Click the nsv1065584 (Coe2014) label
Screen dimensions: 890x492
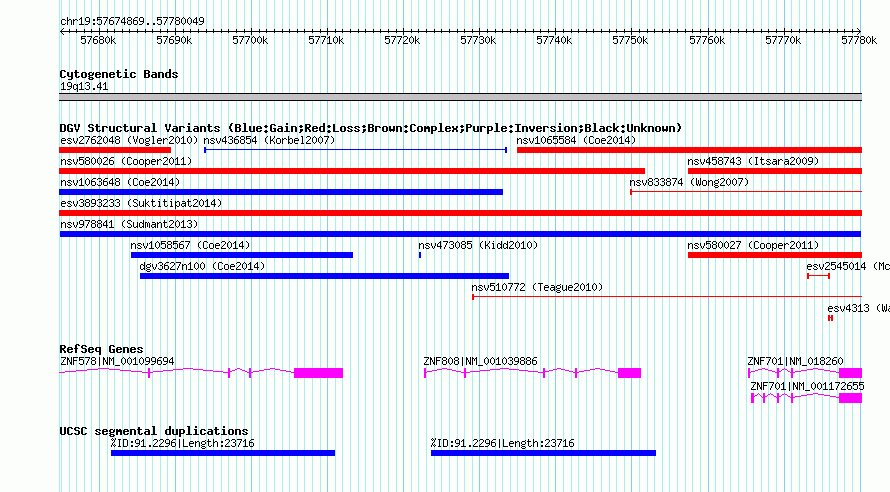(576, 140)
